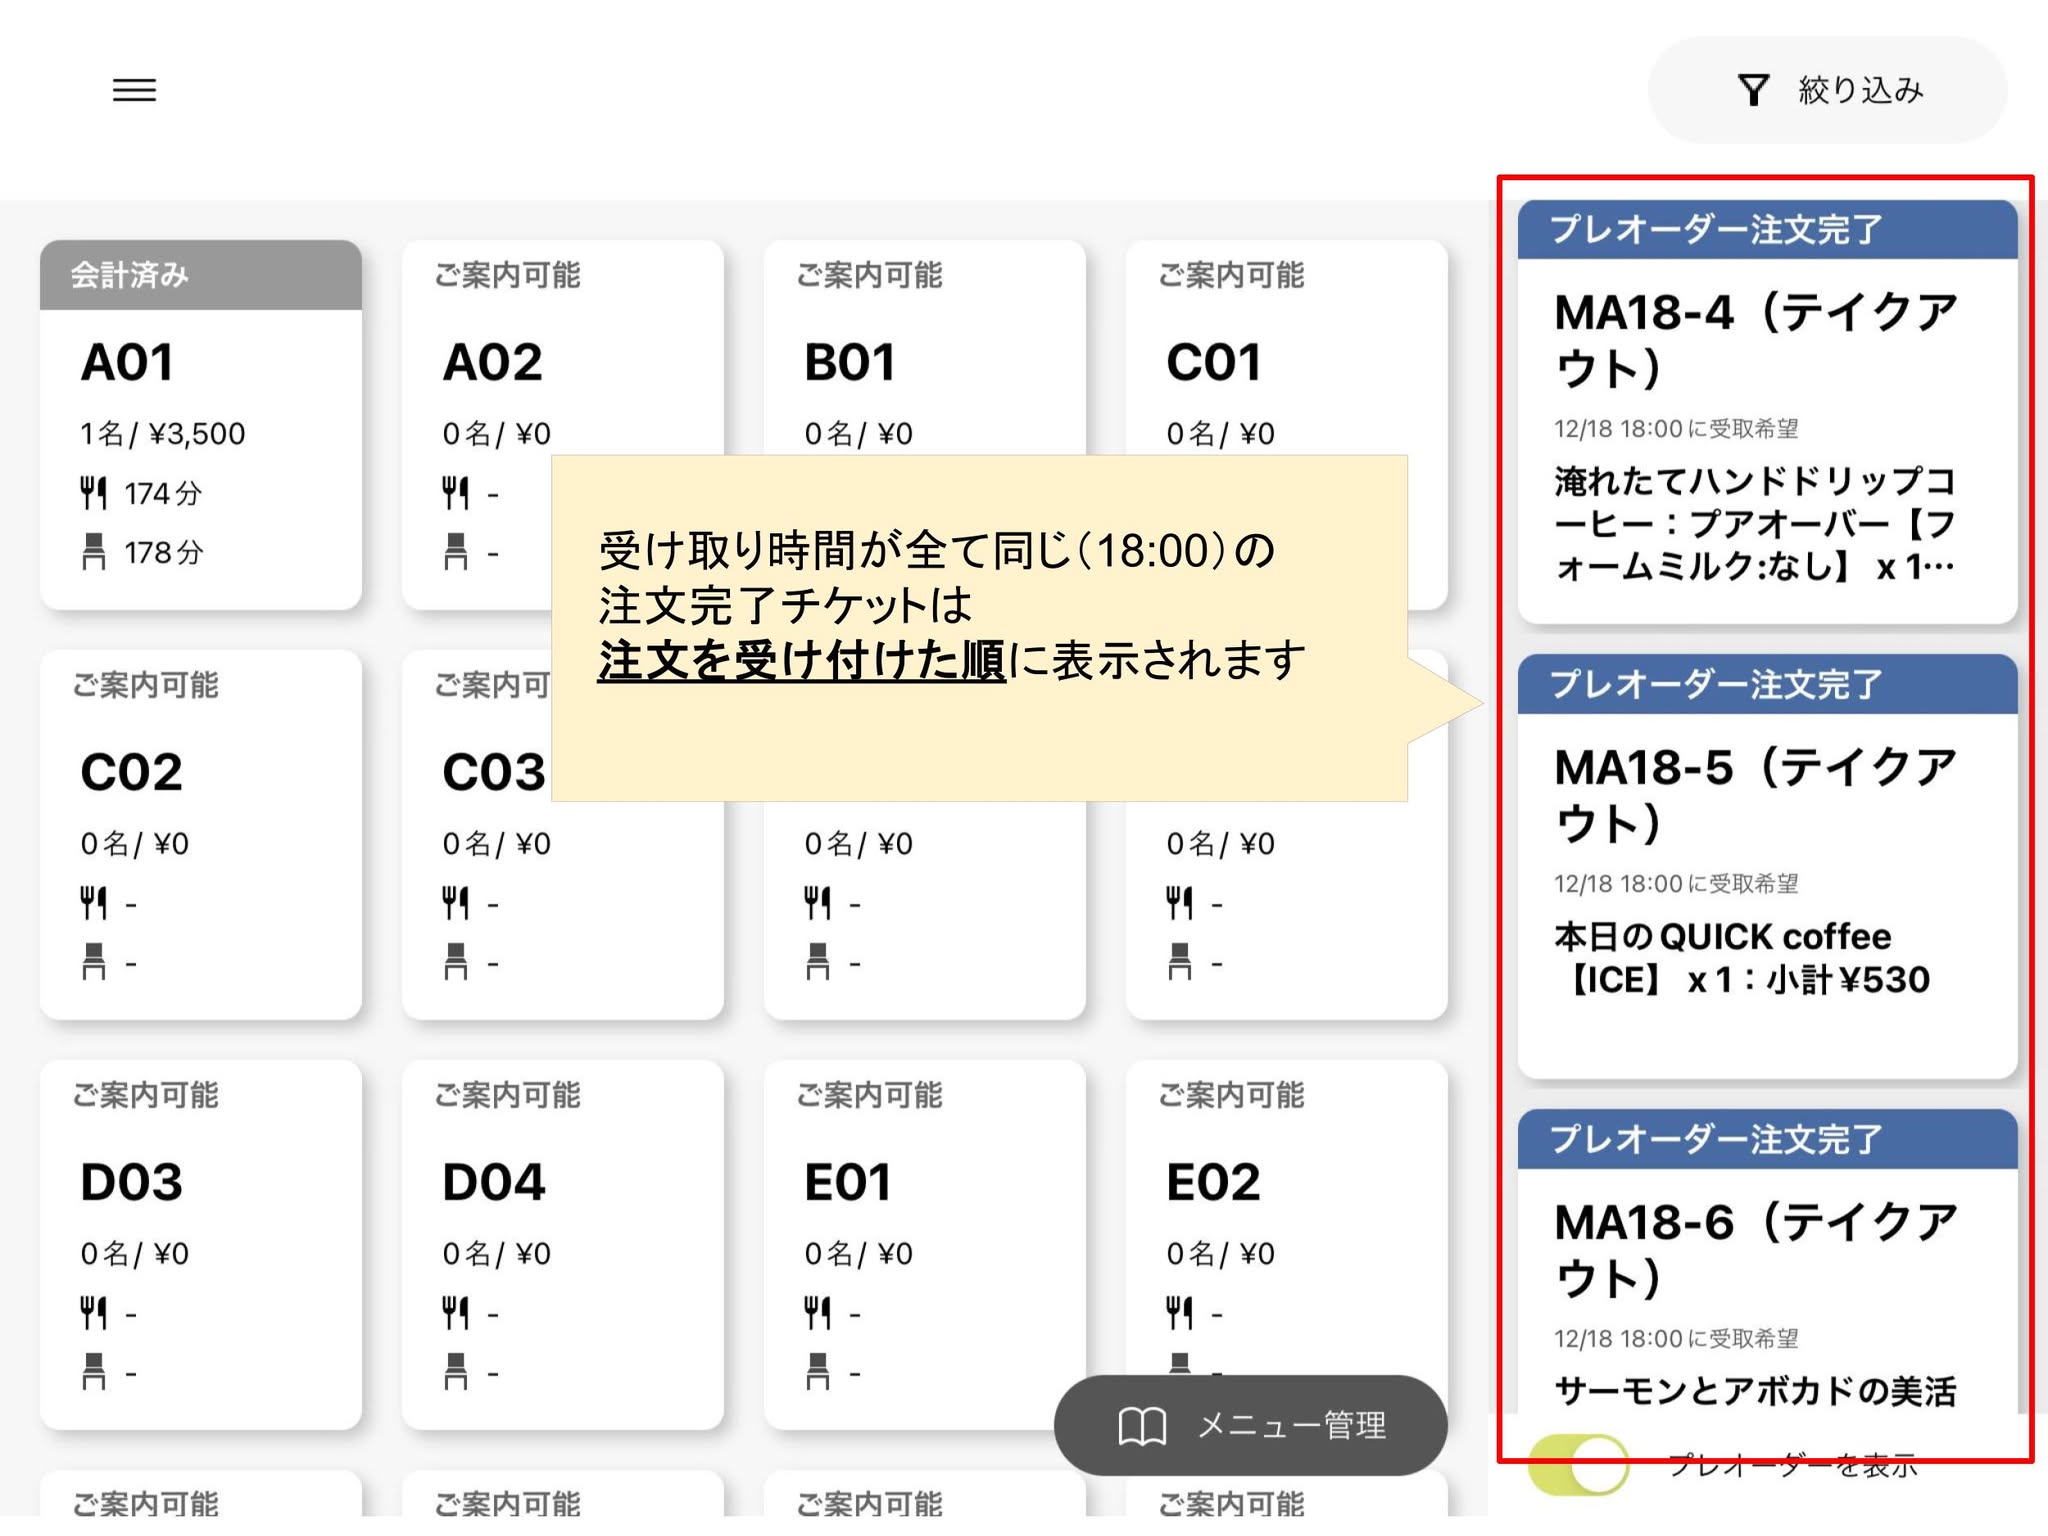The image size is (2048, 1536).
Task: Open the hamburger menu
Action: point(134,90)
